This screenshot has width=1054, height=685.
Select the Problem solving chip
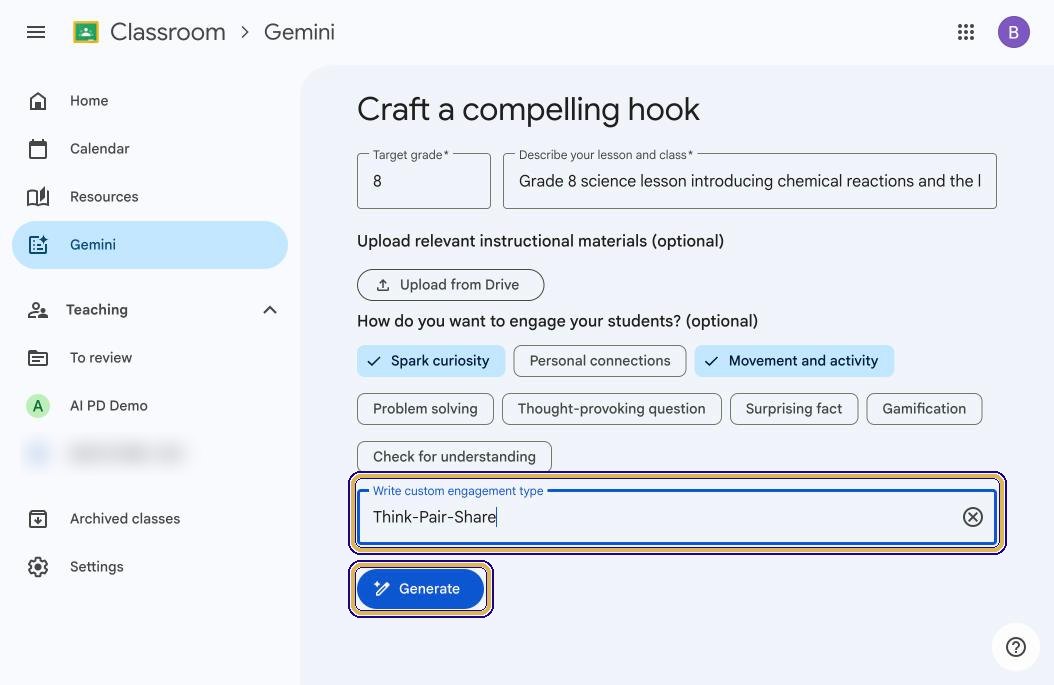(x=425, y=409)
